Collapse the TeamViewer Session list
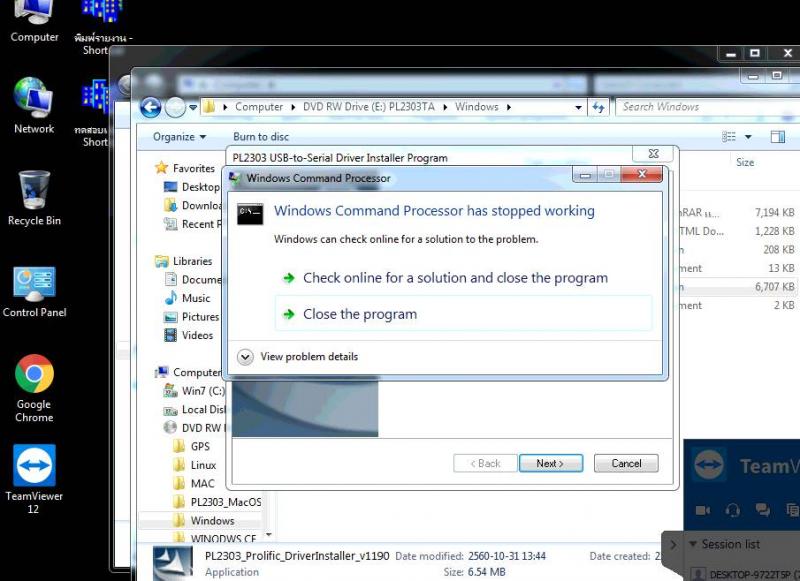Viewport: 800px width, 581px height. 693,544
